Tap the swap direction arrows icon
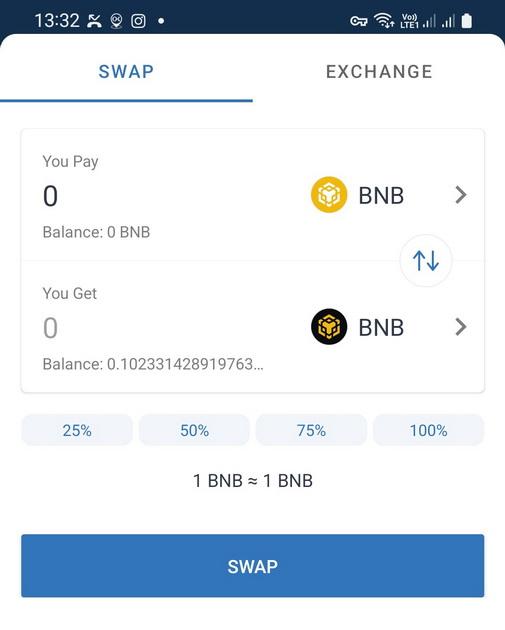This screenshot has width=505, height=630. pos(426,260)
